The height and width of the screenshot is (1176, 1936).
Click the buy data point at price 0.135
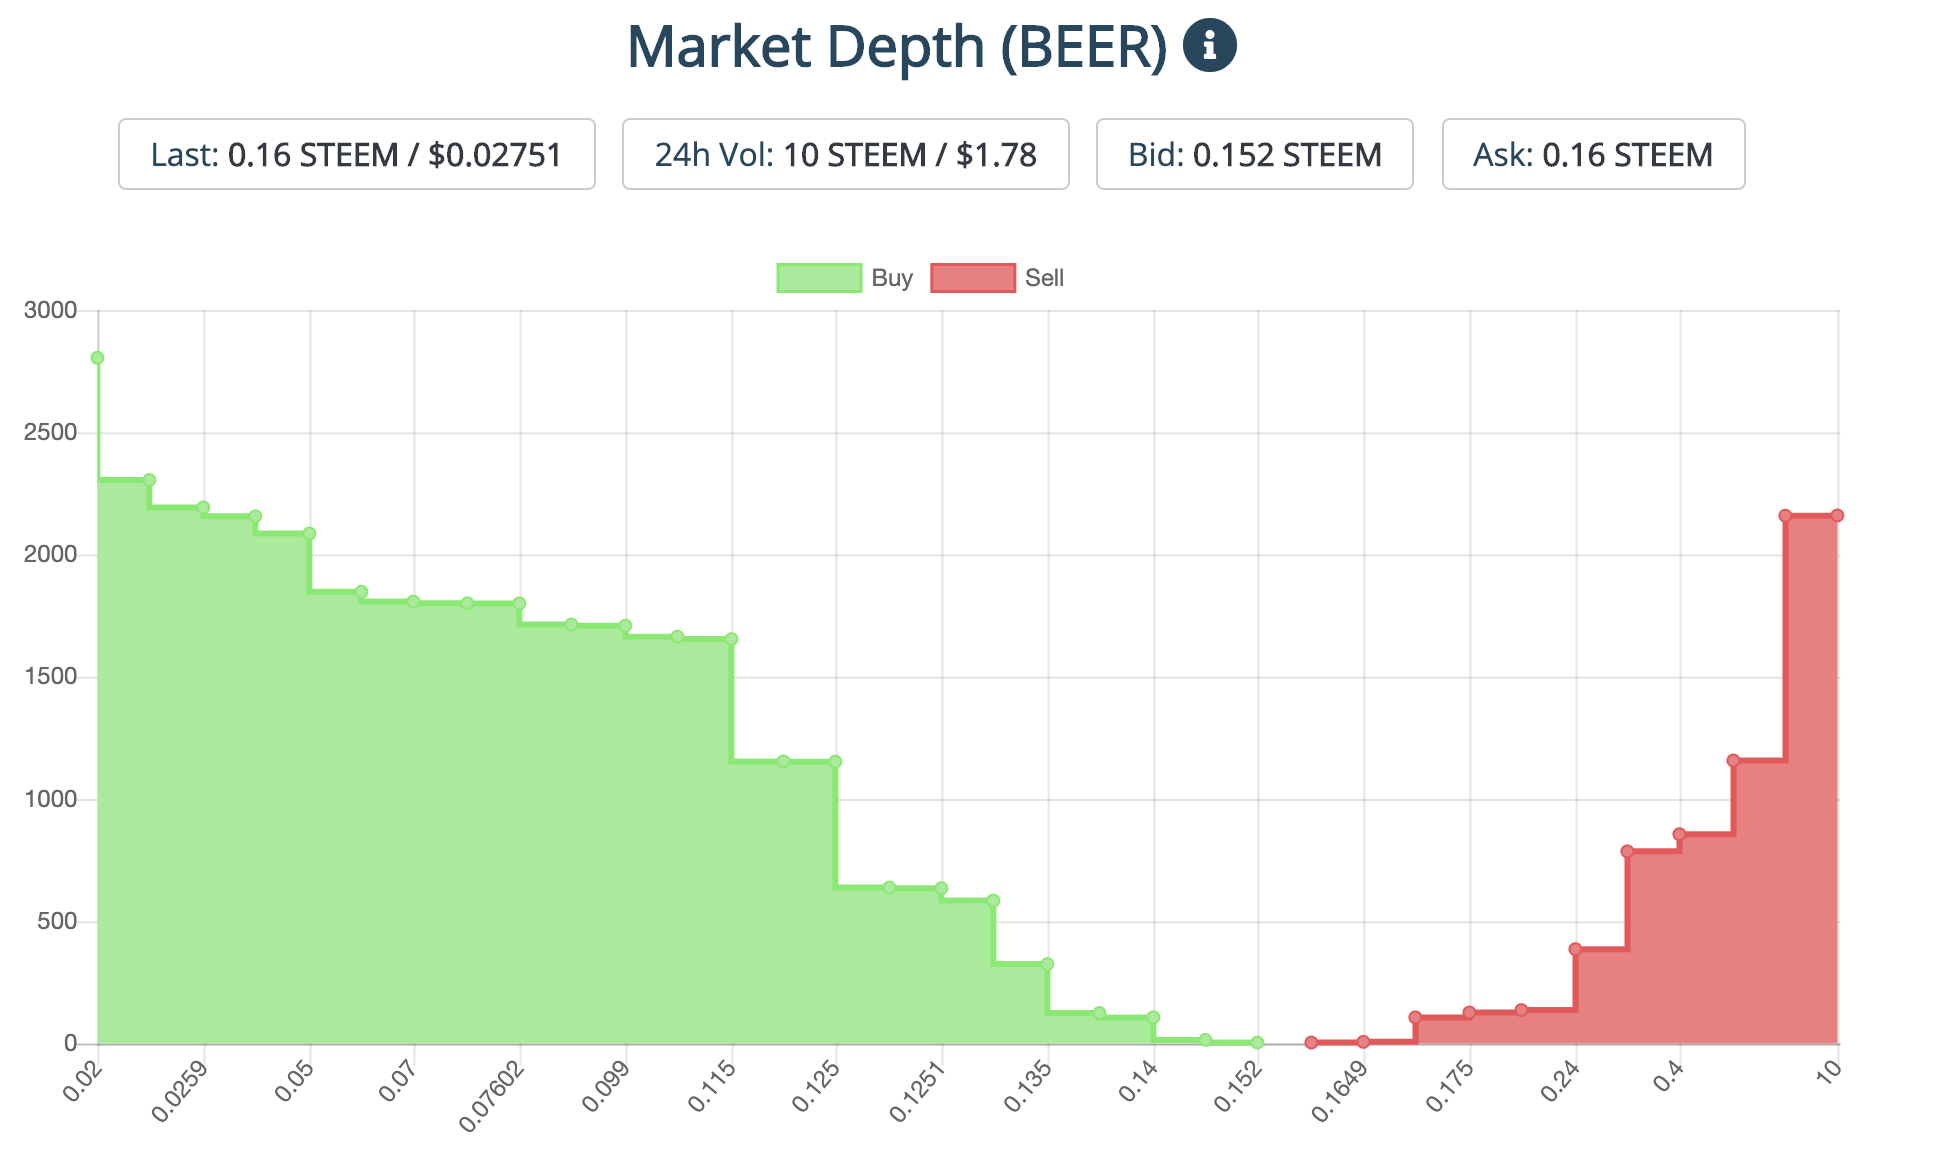[x=1047, y=964]
